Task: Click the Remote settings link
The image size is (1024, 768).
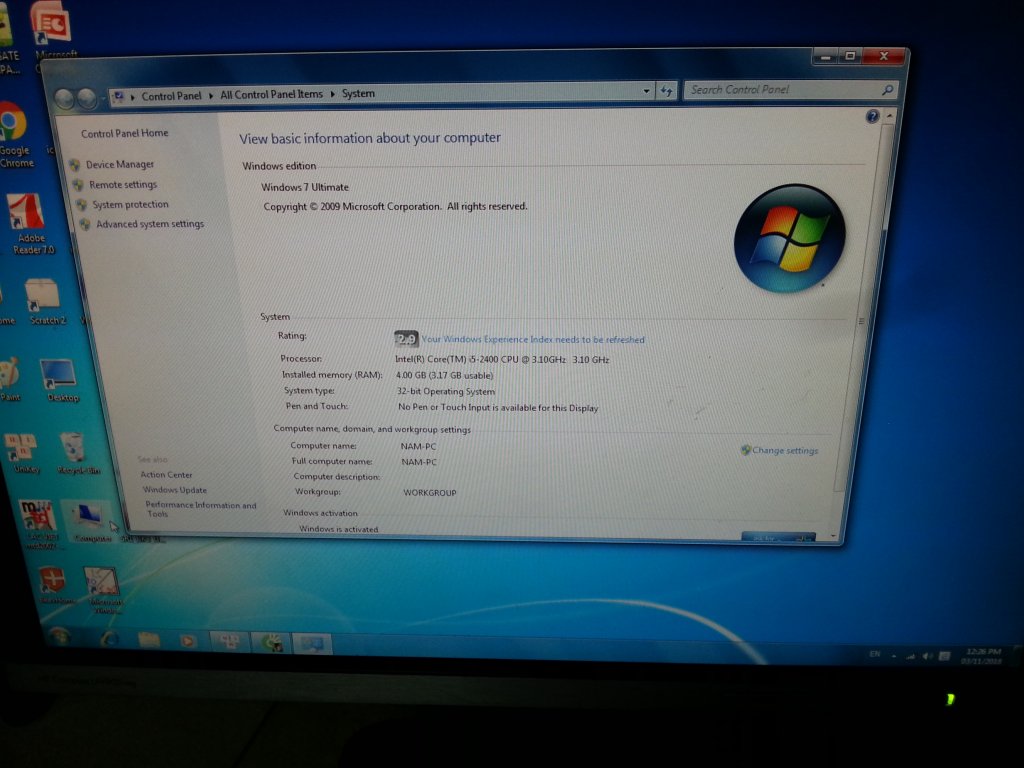Action: (122, 185)
